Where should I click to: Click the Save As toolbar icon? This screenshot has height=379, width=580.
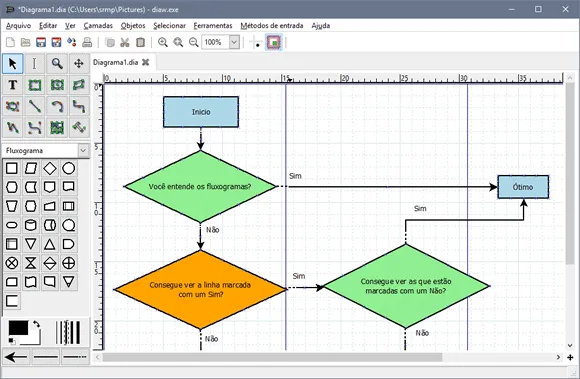56,42
